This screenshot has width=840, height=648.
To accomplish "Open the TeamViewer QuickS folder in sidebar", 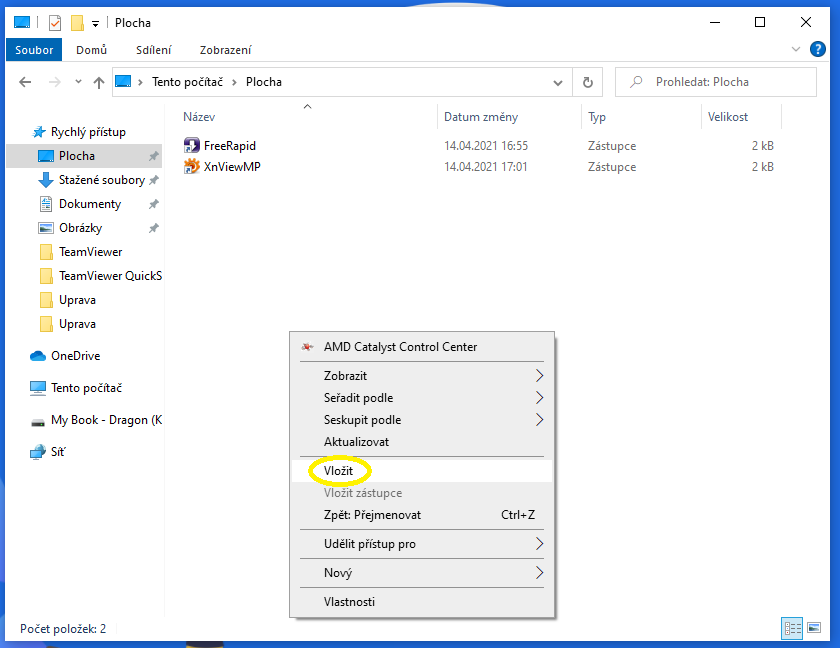I will (x=110, y=276).
